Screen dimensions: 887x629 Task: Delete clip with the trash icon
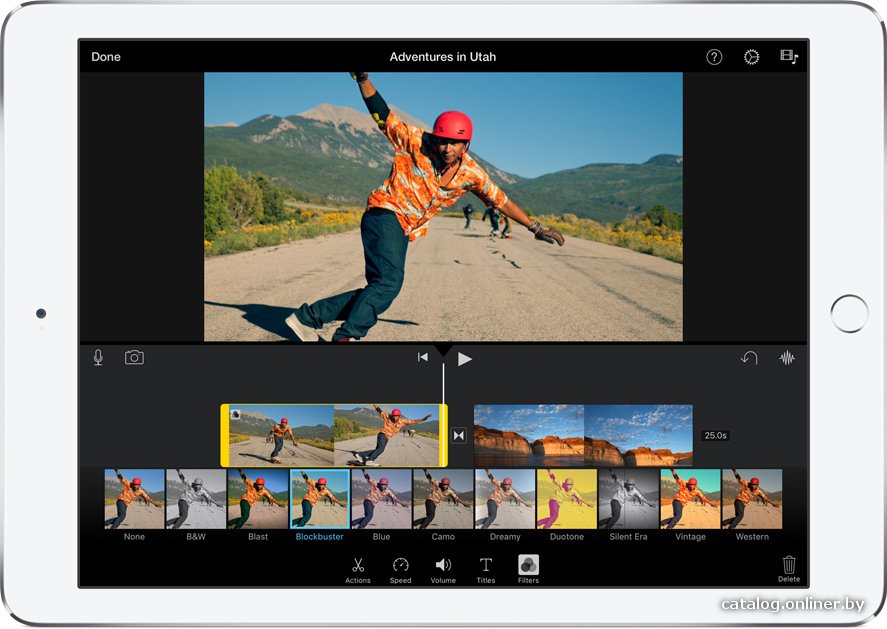tap(789, 568)
